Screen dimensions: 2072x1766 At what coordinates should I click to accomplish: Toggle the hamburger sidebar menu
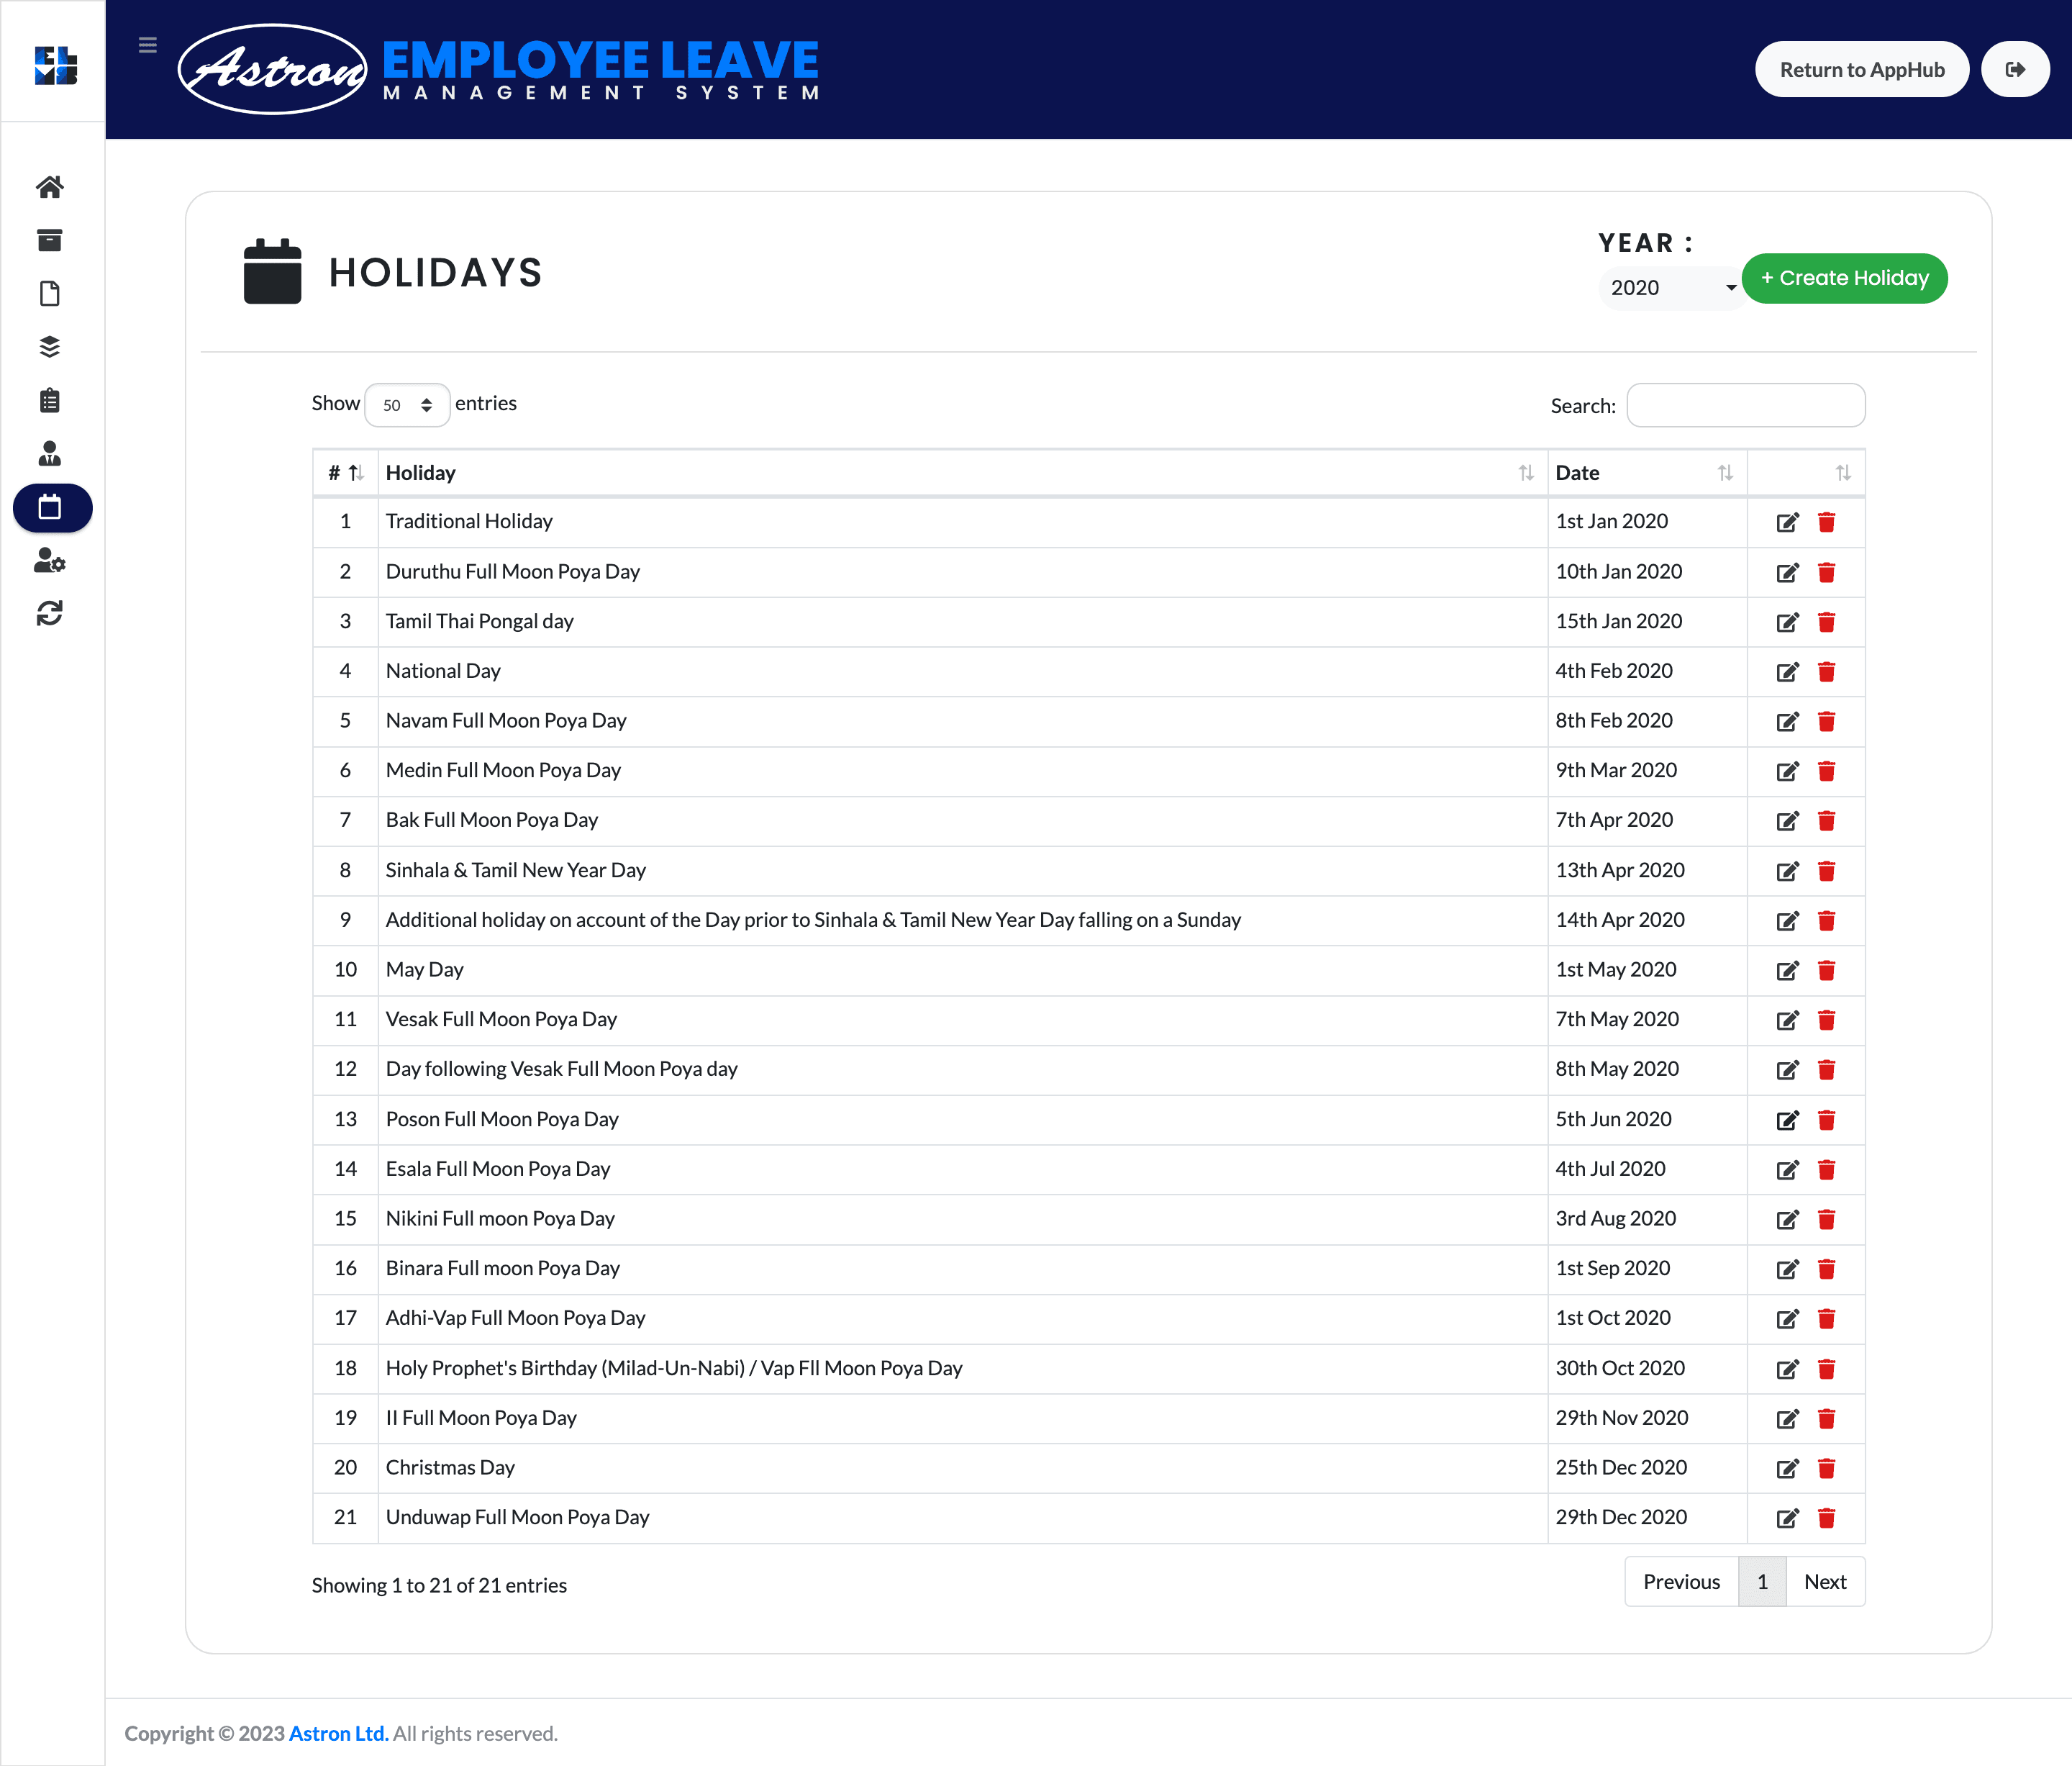coord(148,45)
